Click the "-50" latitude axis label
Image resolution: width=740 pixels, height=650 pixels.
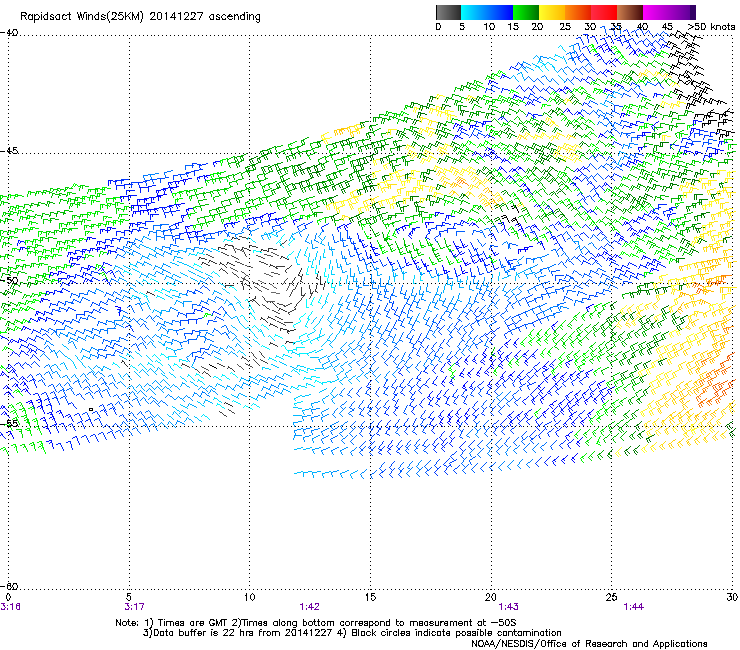coord(9,280)
